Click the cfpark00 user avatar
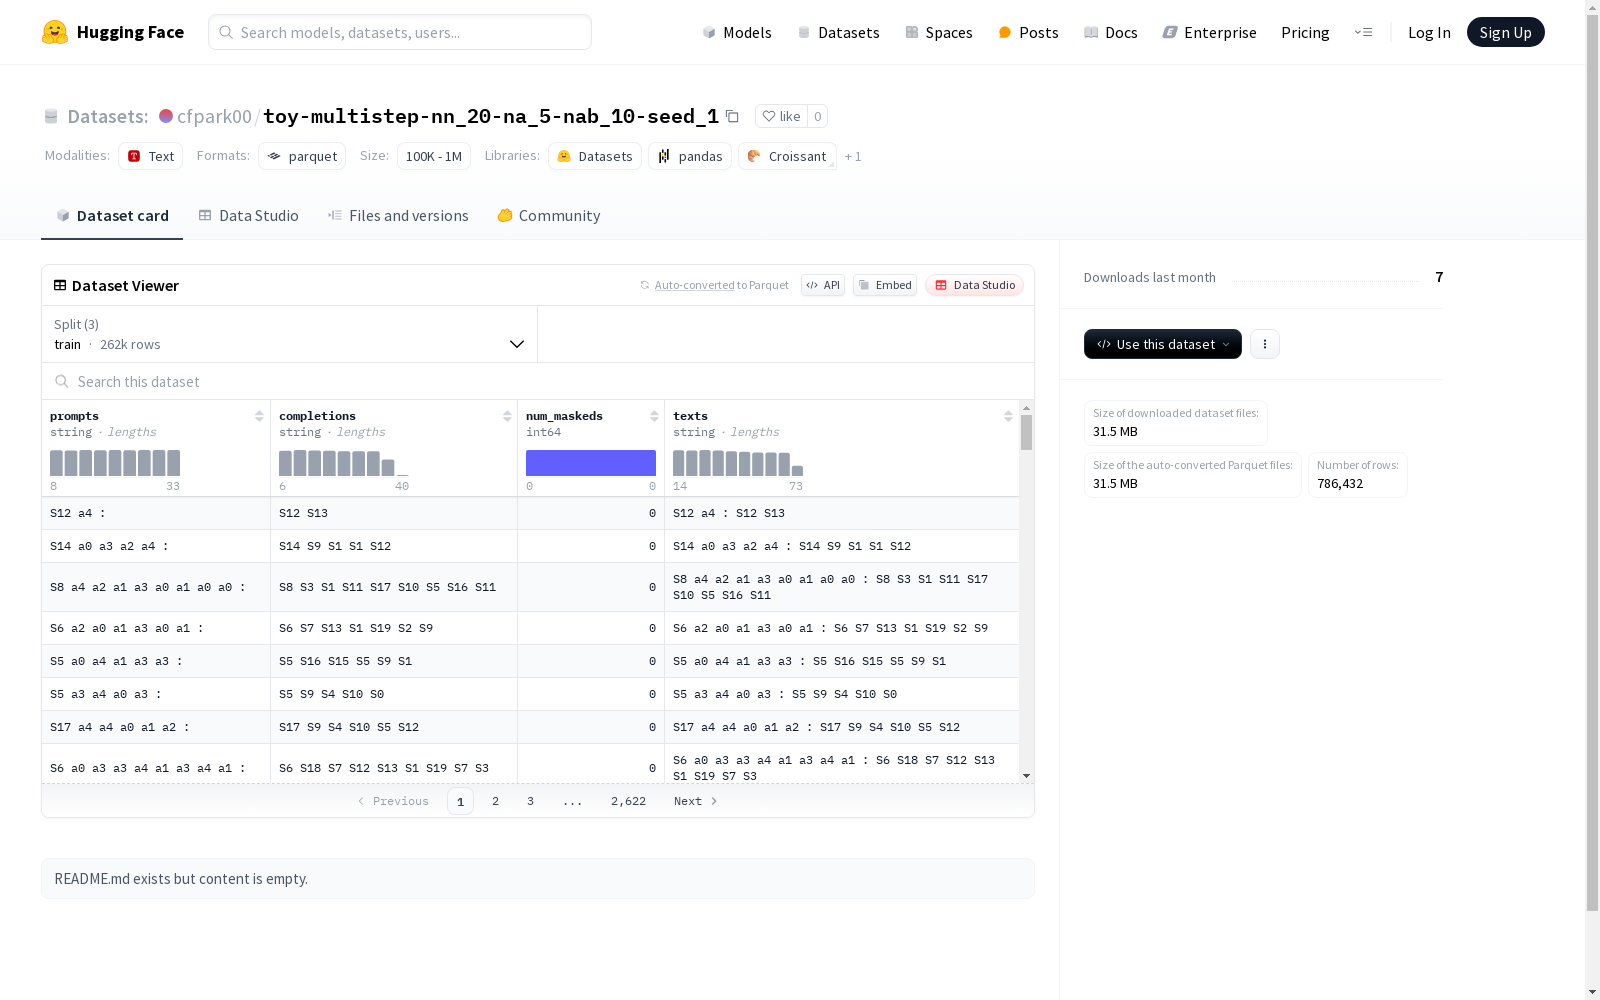 [x=166, y=116]
